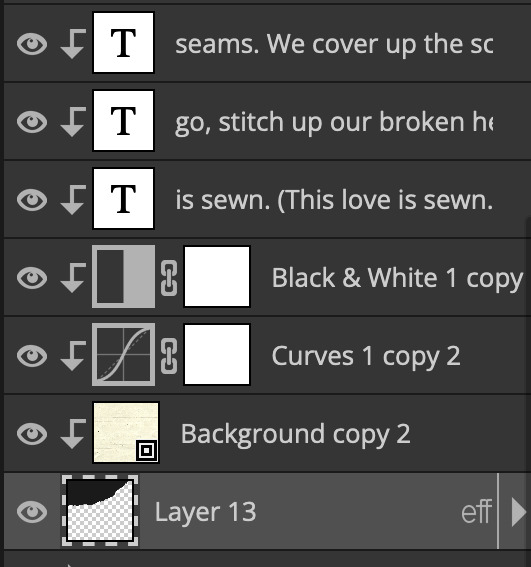Click the Black & White adjustment icon
Screen dimensions: 531x567
point(123,277)
